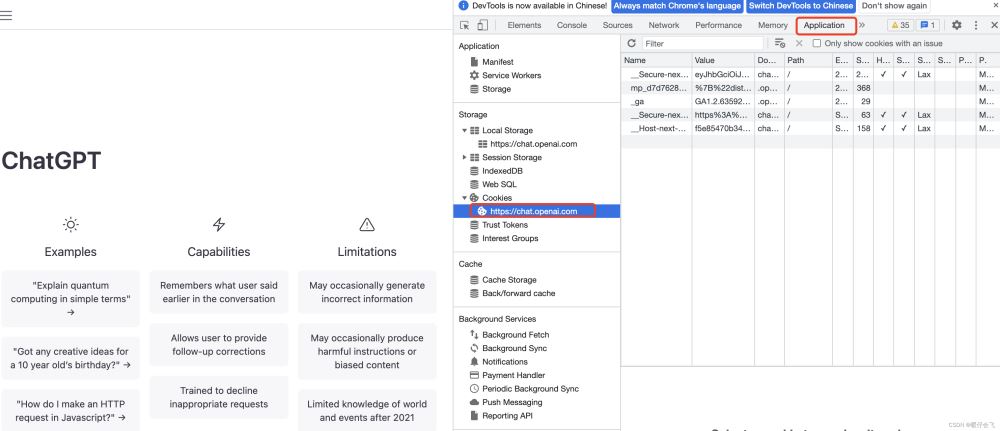1000x431 pixels.
Task: Open Manifest in Application section
Action: pyautogui.click(x=497, y=62)
